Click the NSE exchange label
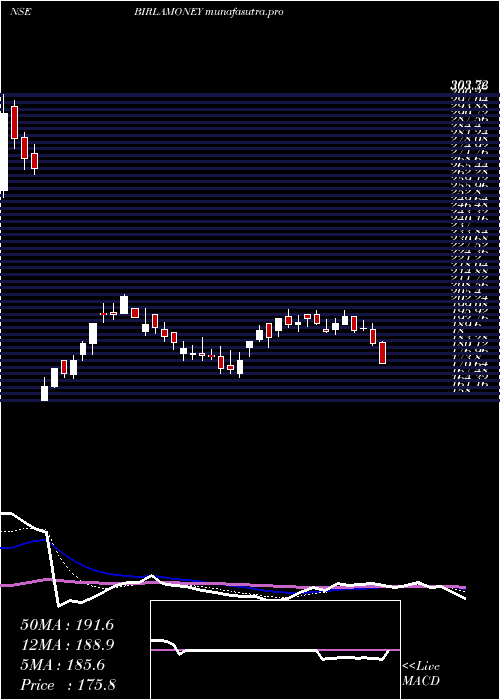 tap(20, 12)
